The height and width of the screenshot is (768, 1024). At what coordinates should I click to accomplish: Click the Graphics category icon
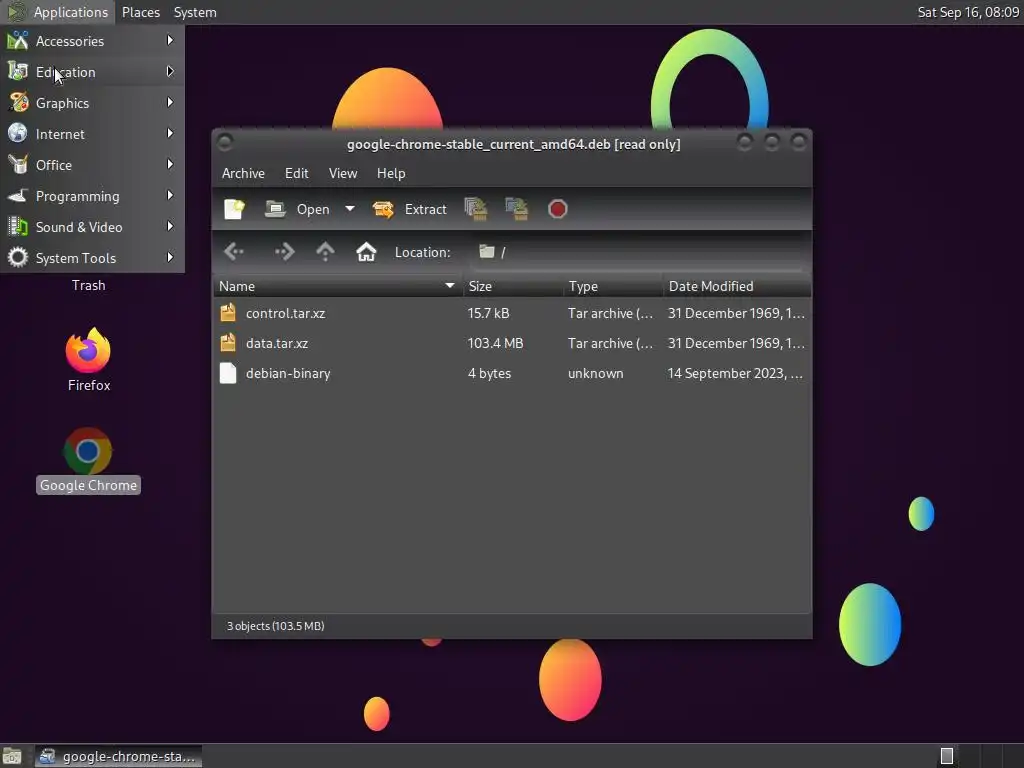(18, 103)
